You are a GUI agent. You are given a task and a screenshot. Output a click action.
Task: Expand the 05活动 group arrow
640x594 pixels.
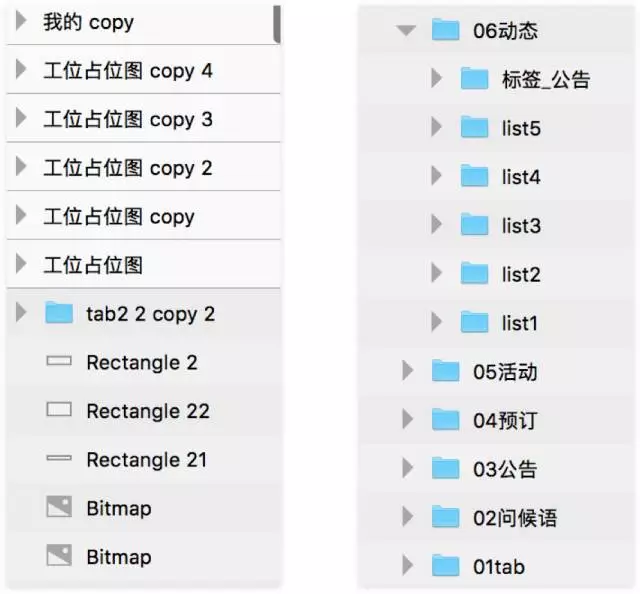pos(407,371)
